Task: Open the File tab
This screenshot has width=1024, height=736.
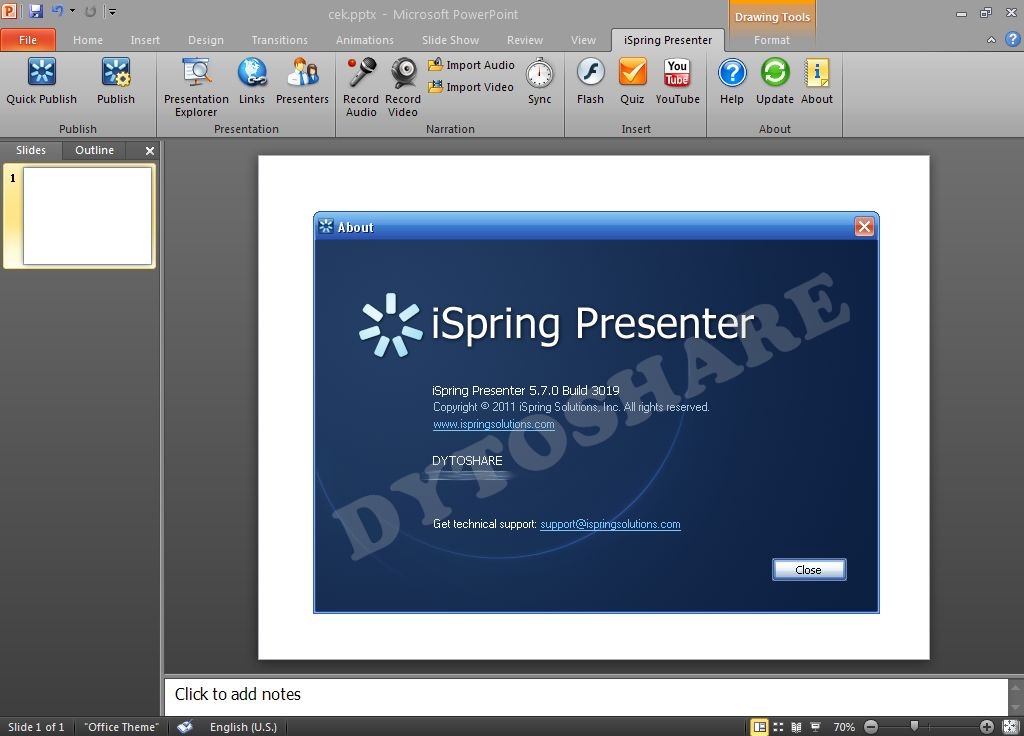Action: click(x=28, y=40)
